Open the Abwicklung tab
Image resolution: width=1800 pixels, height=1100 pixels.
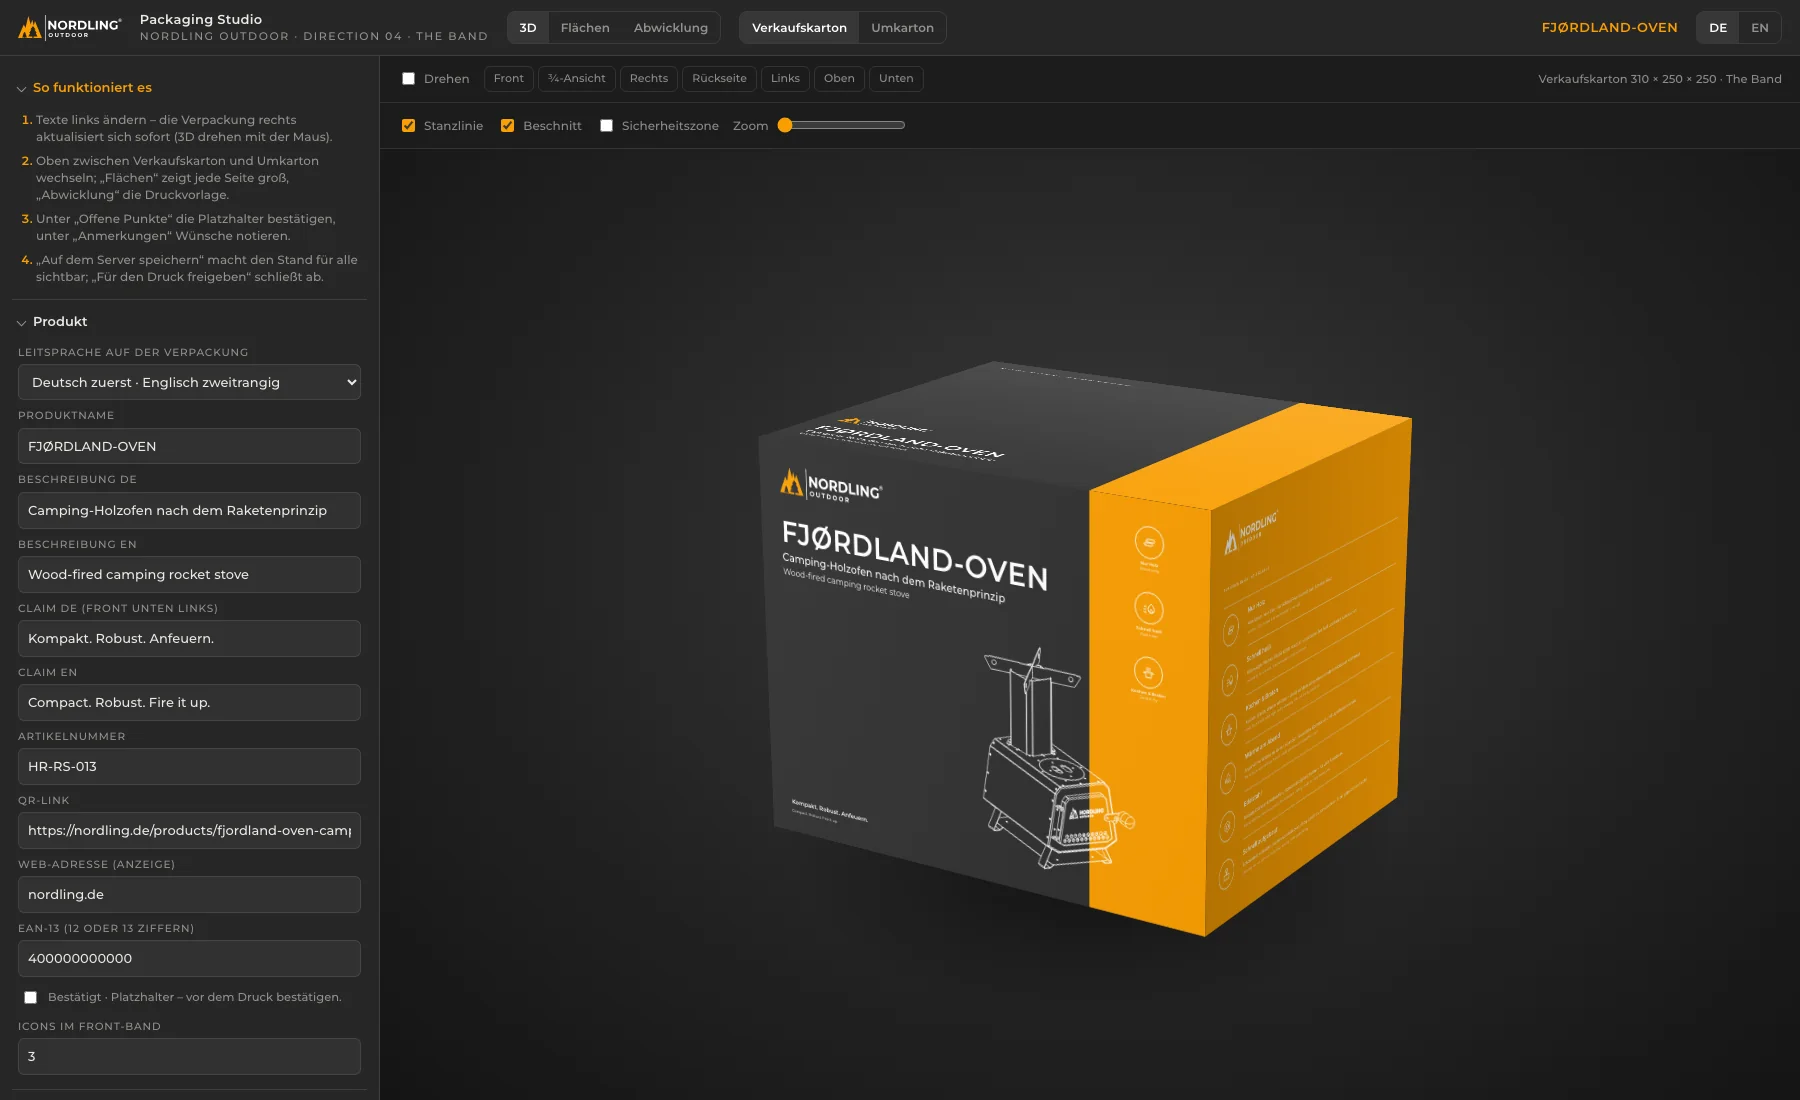point(671,28)
